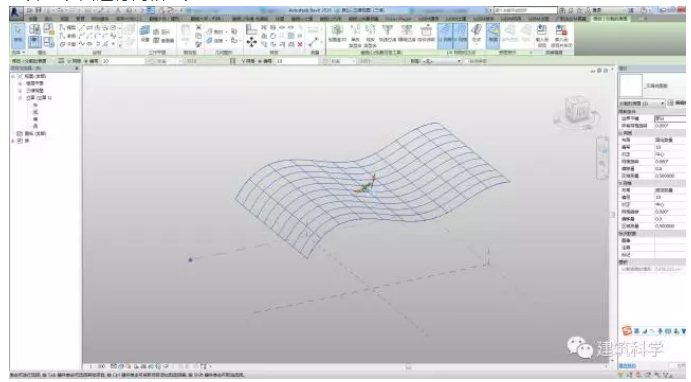Click the properties help link at bottom
Image resolution: width=691 pixels, height=382 pixels.
point(627,366)
